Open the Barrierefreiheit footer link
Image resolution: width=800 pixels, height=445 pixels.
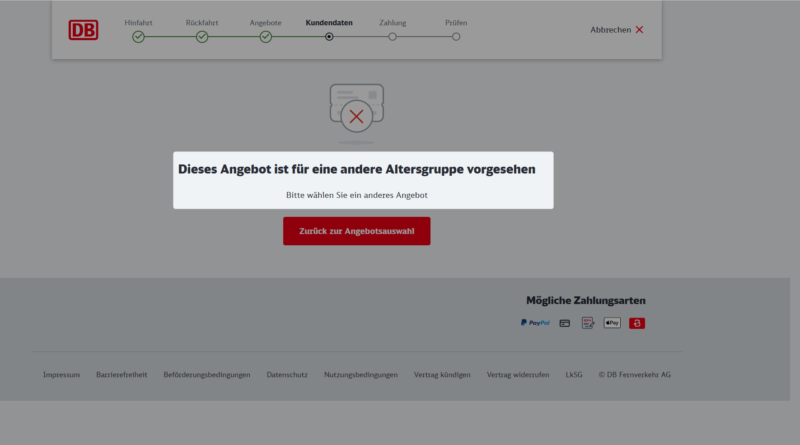pos(122,375)
